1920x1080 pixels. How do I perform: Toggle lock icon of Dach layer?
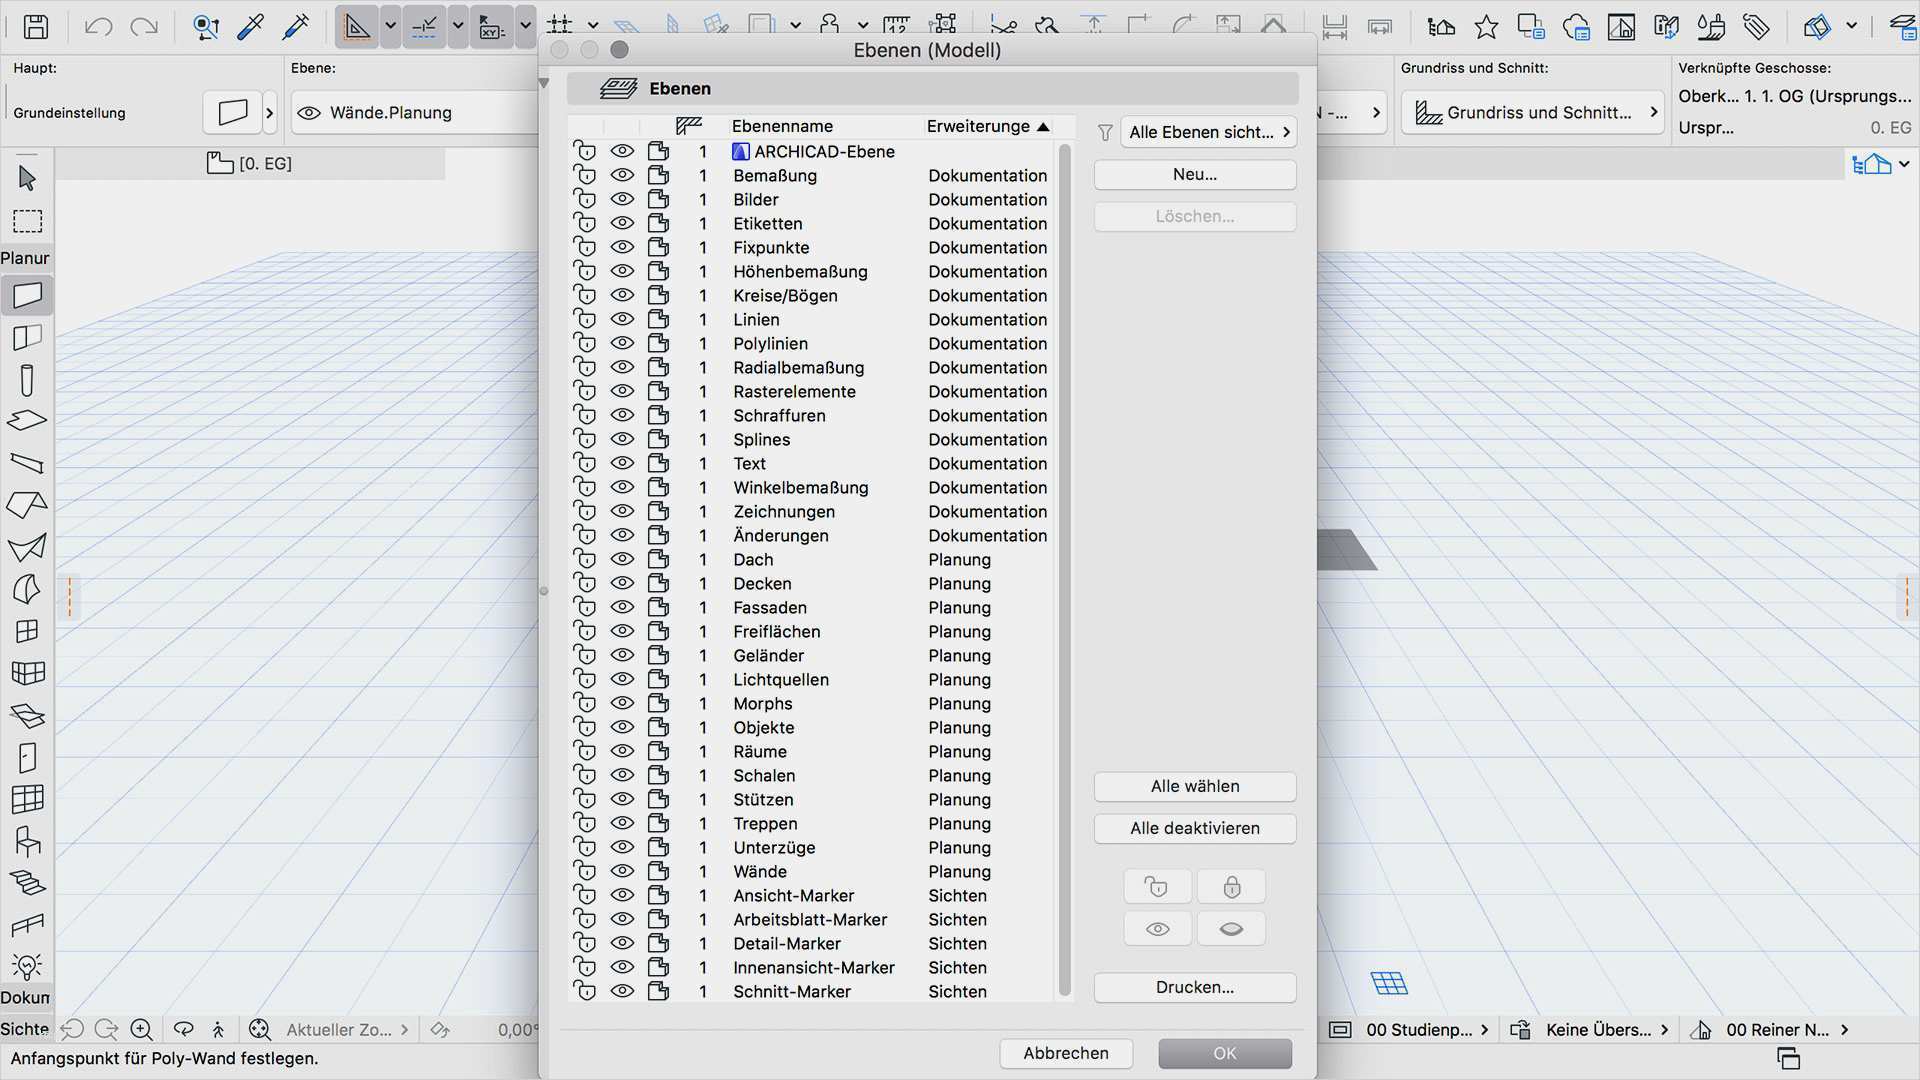(x=585, y=559)
